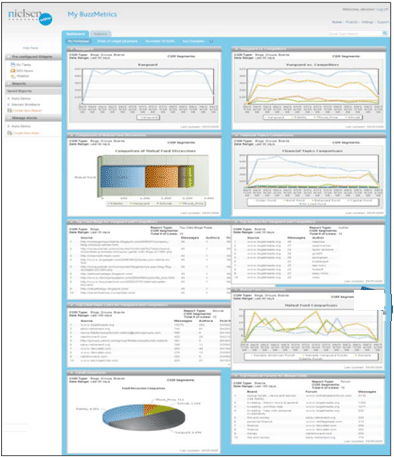
Task: Click the Vanguard legend below first chart
Action: [x=148, y=117]
